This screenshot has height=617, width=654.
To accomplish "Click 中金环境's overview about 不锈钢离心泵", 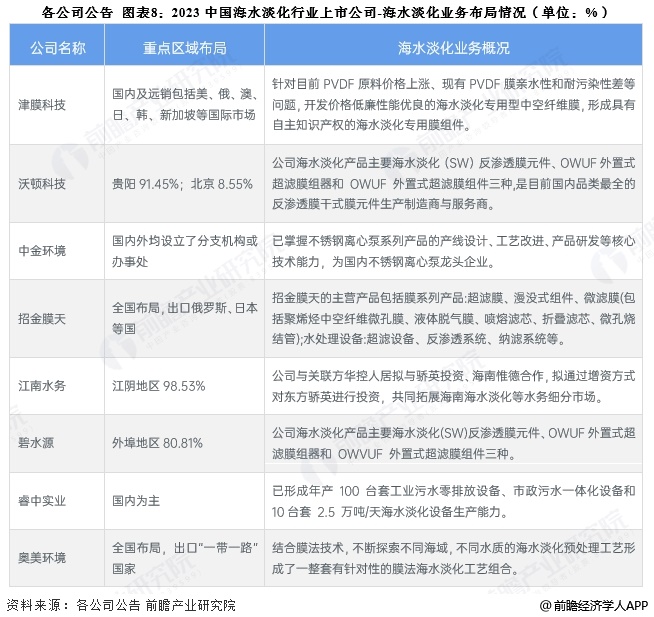I will 453,251.
